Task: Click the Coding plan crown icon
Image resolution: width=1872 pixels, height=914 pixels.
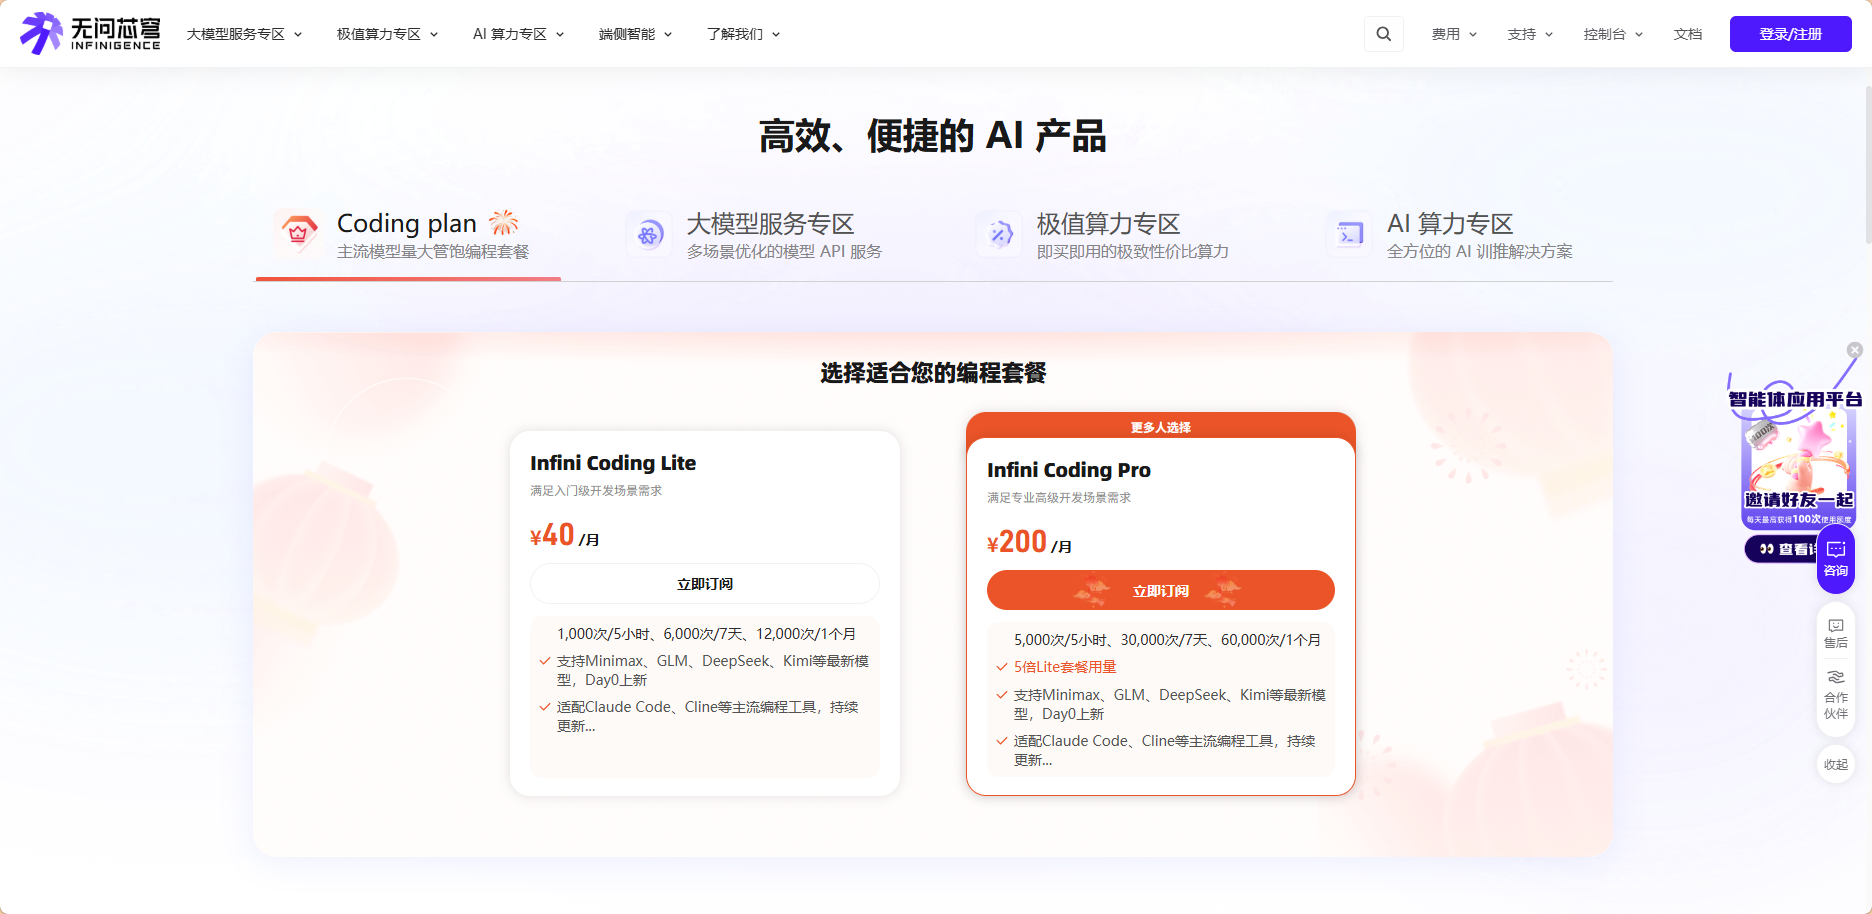Action: [298, 233]
